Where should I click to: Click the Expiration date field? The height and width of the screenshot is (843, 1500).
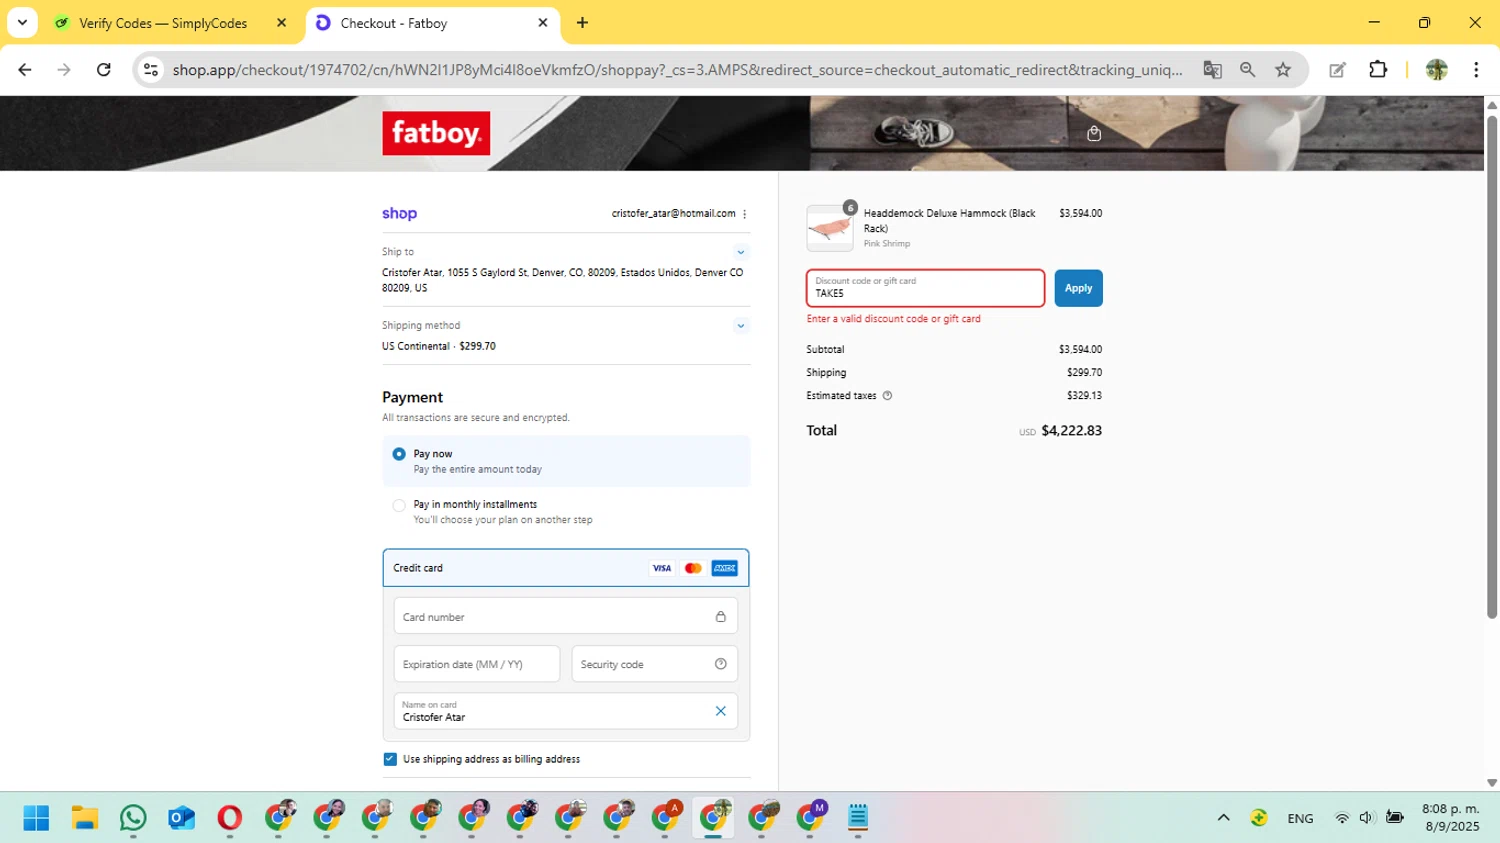(477, 664)
